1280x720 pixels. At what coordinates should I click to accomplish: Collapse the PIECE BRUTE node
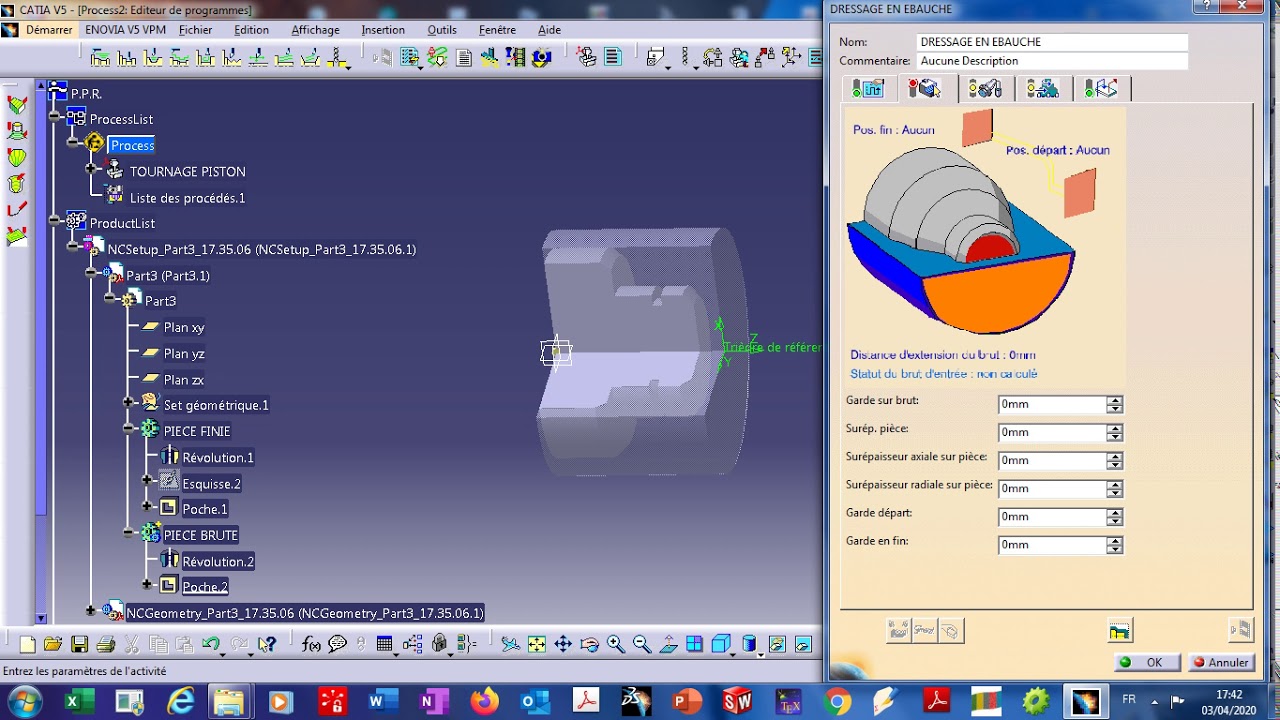129,533
